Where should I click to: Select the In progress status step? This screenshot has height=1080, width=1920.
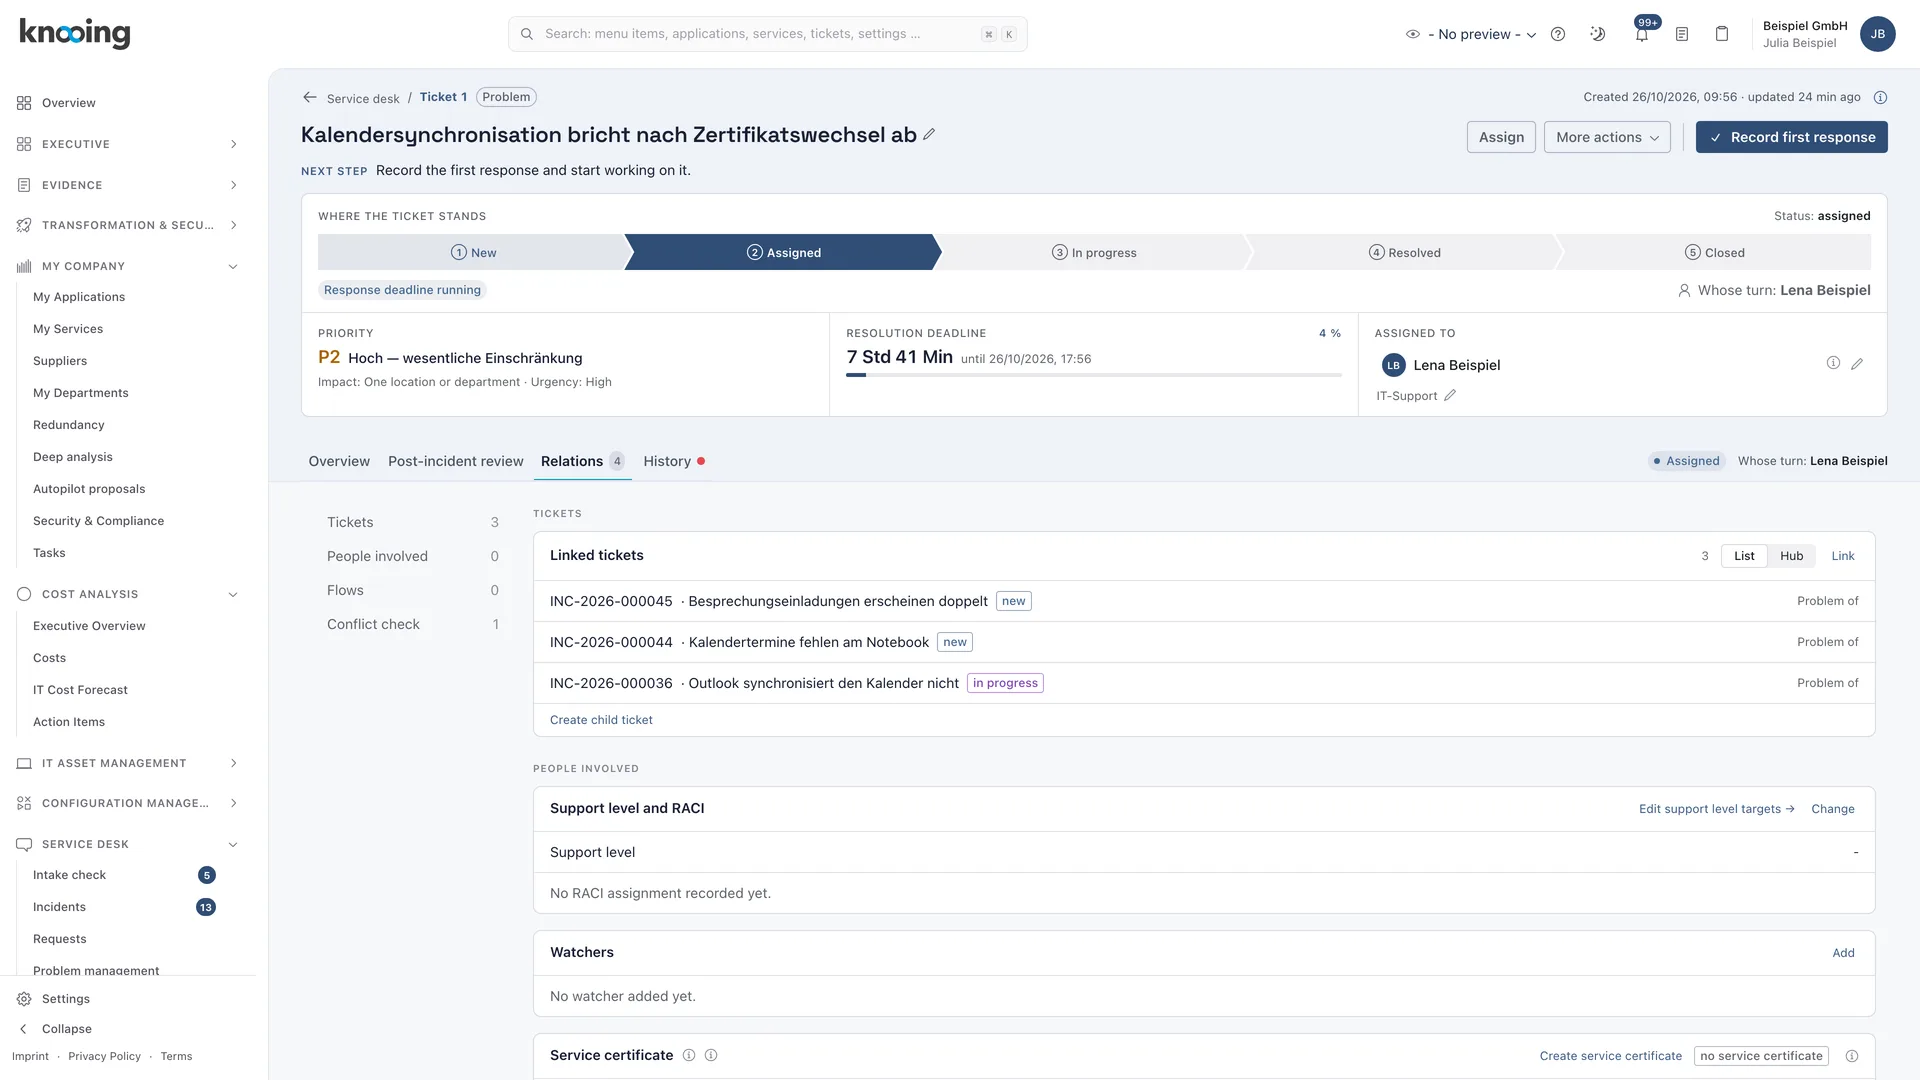(x=1094, y=252)
